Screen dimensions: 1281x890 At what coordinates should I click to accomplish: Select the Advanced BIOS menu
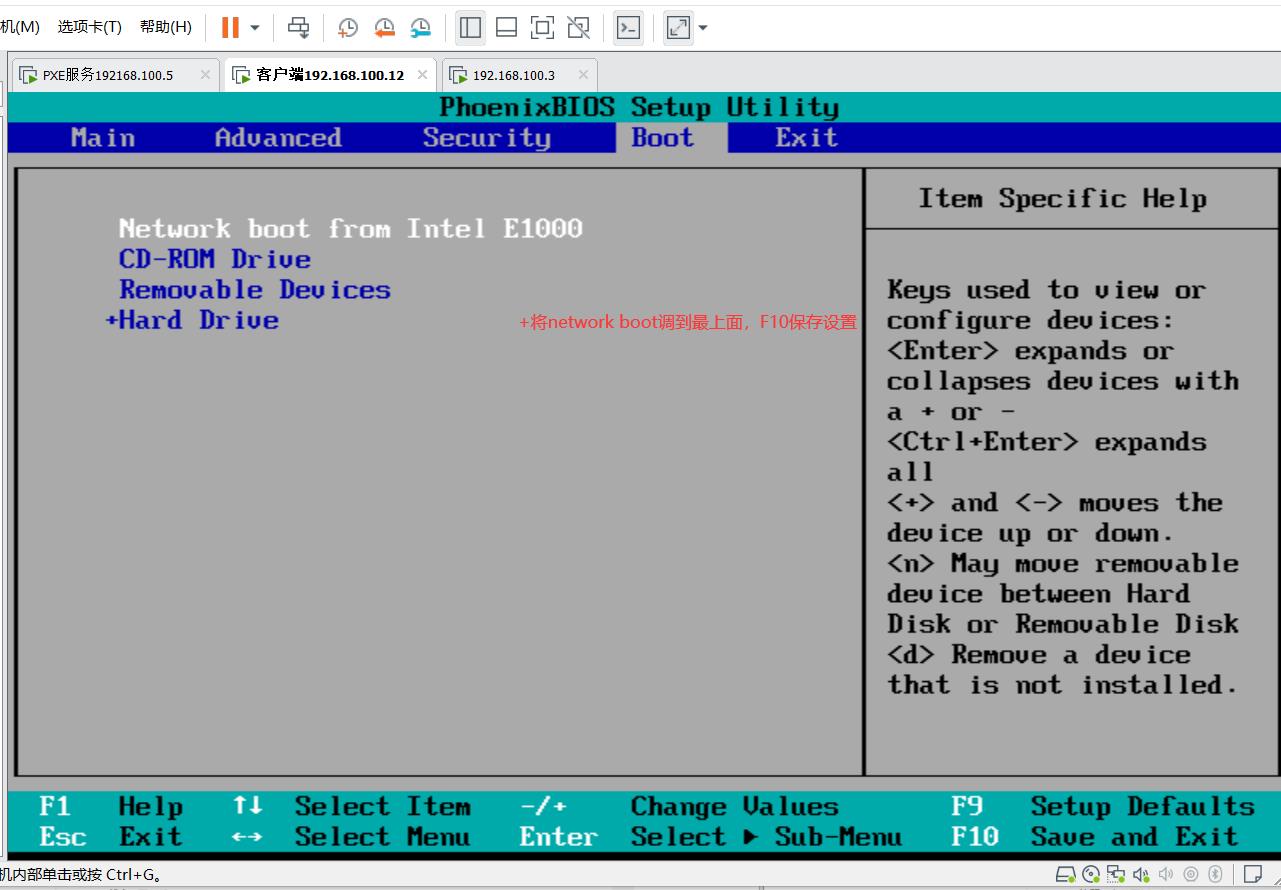(x=278, y=138)
